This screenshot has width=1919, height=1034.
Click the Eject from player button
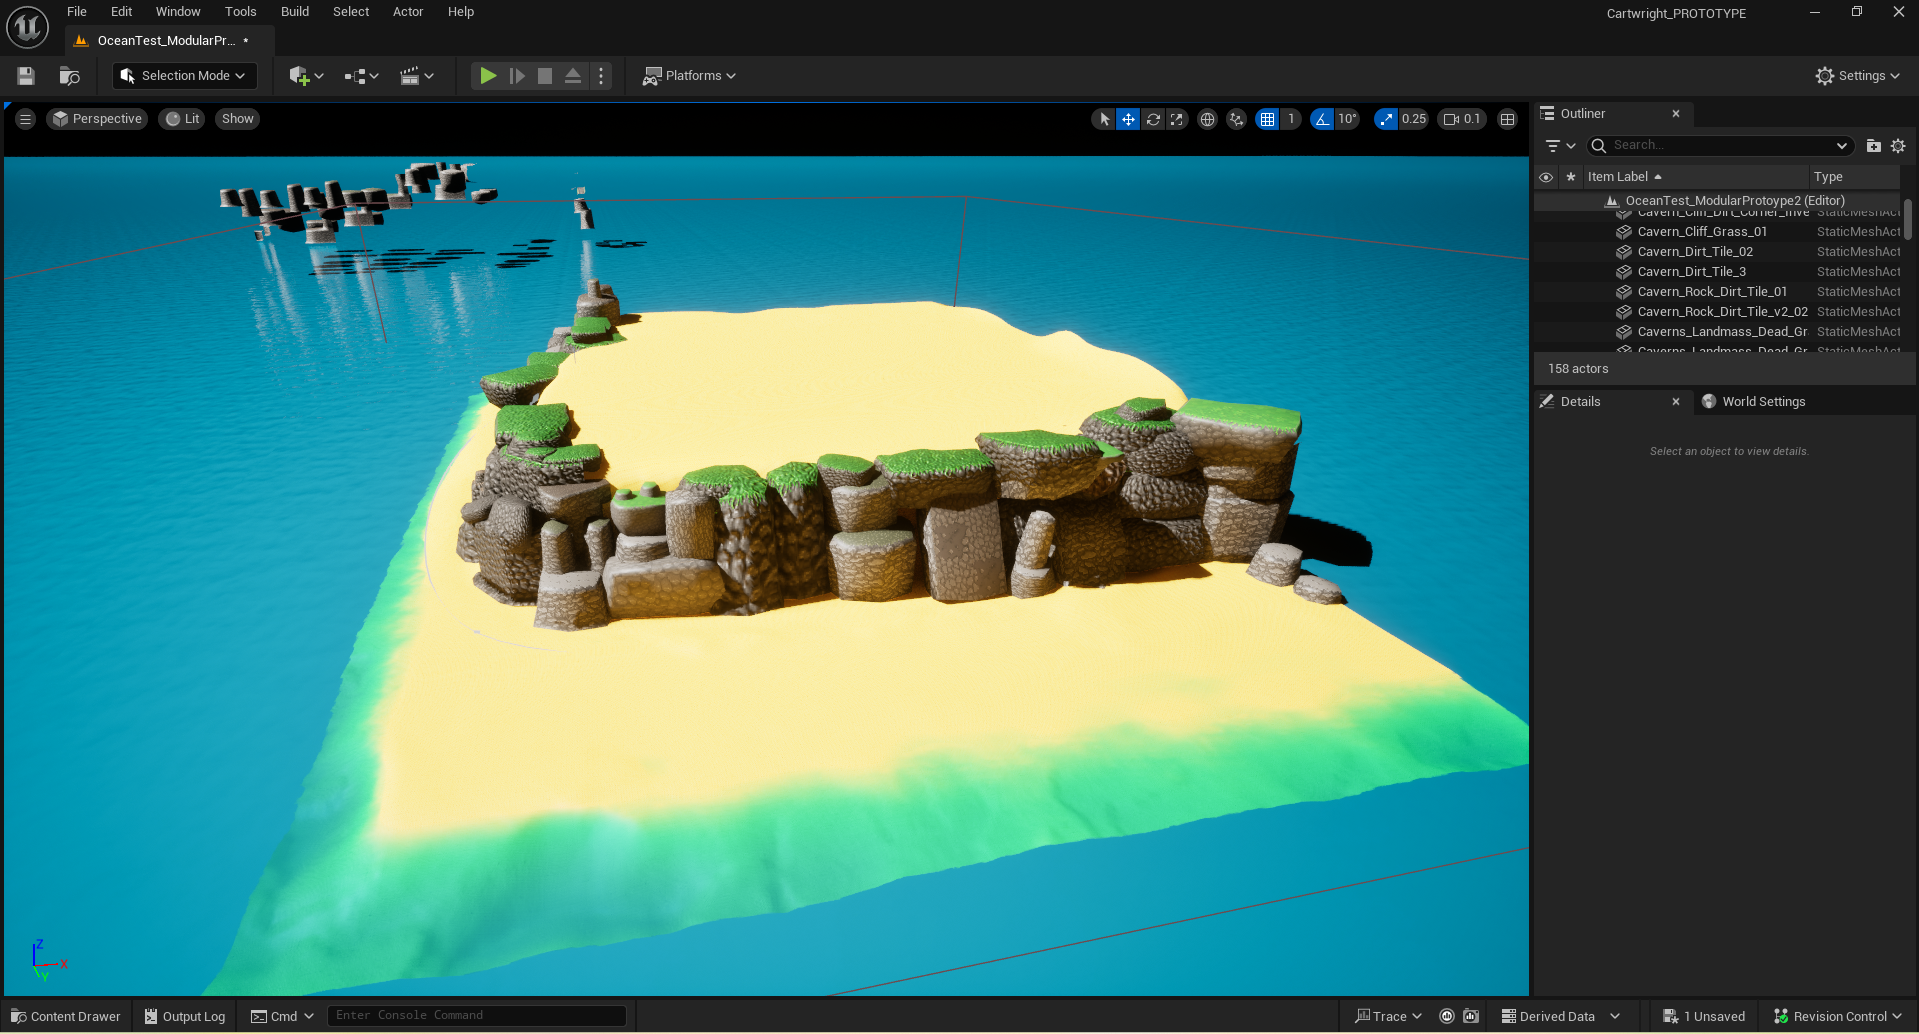click(x=573, y=76)
